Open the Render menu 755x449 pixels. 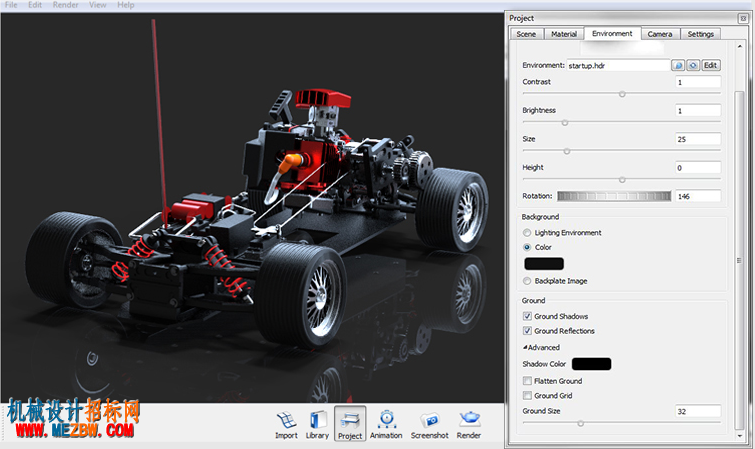click(x=65, y=5)
